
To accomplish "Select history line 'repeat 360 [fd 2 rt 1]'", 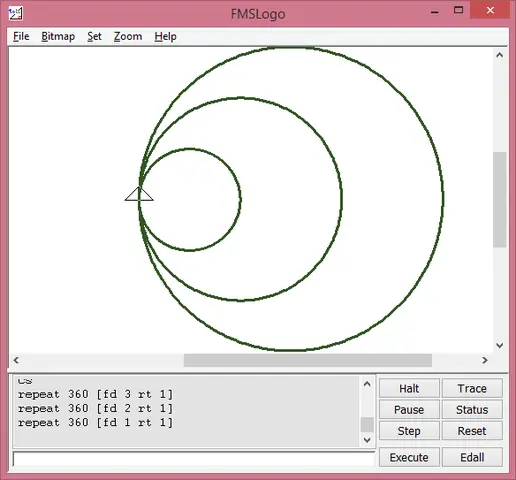I will [x=96, y=408].
